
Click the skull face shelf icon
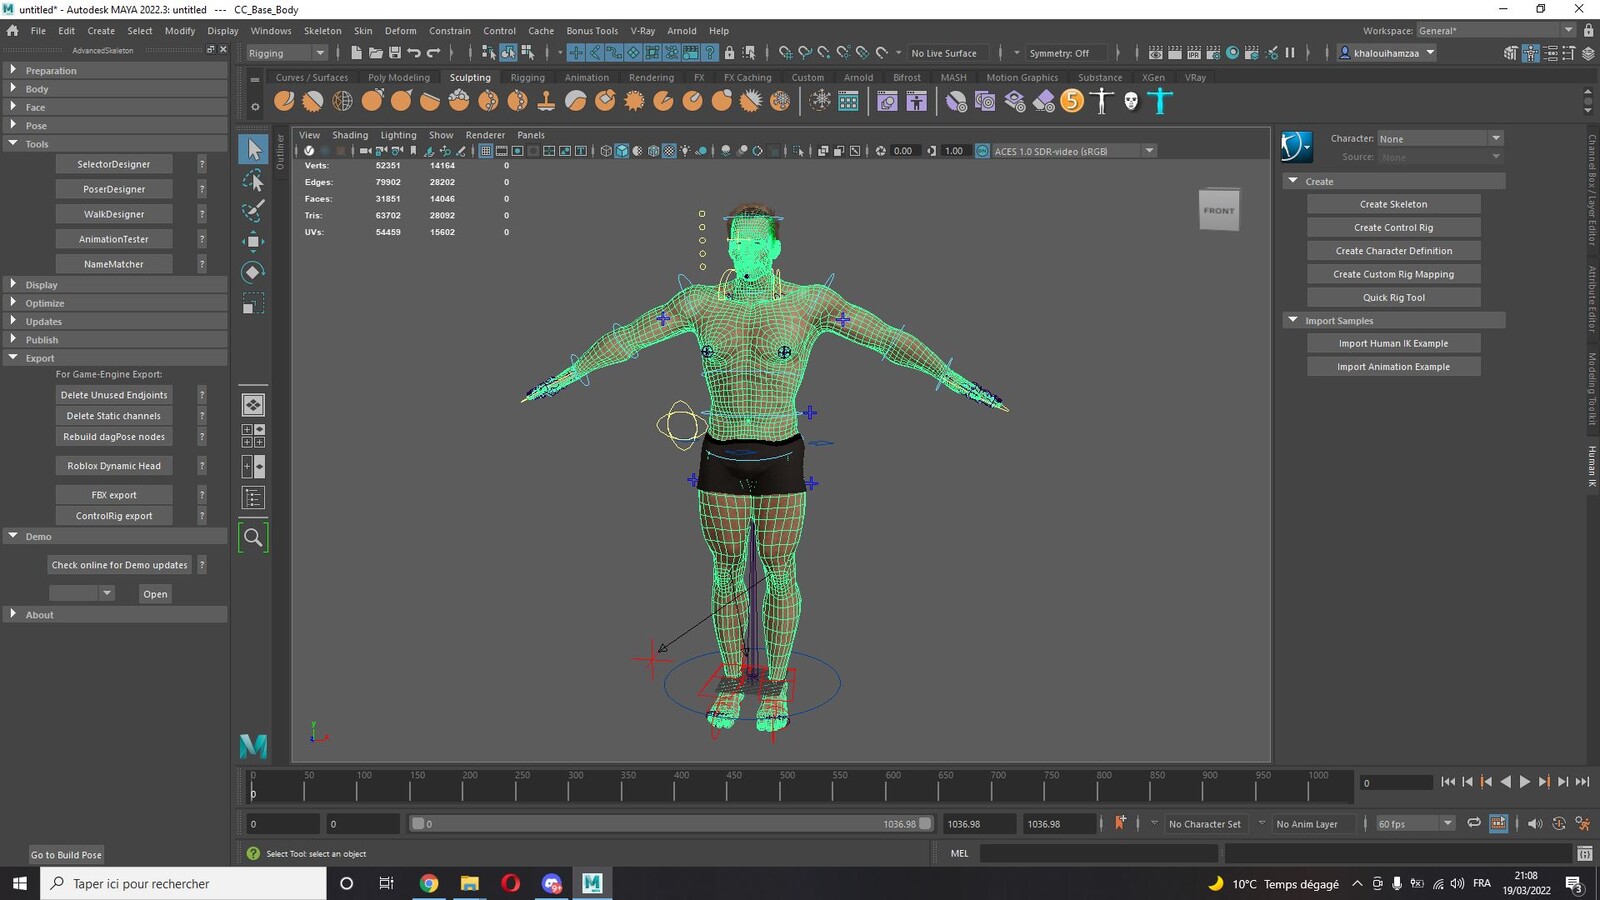(x=1131, y=101)
